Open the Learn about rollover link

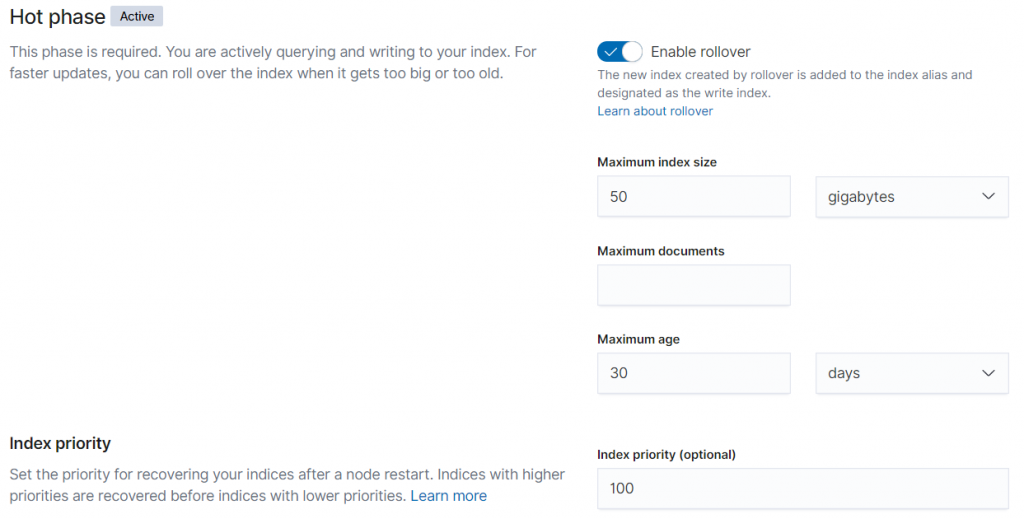click(655, 111)
